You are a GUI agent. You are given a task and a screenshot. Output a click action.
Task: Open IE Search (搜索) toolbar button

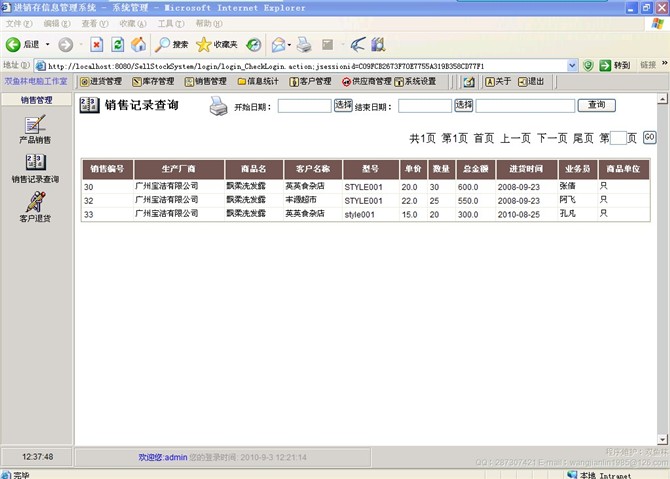(x=171, y=44)
